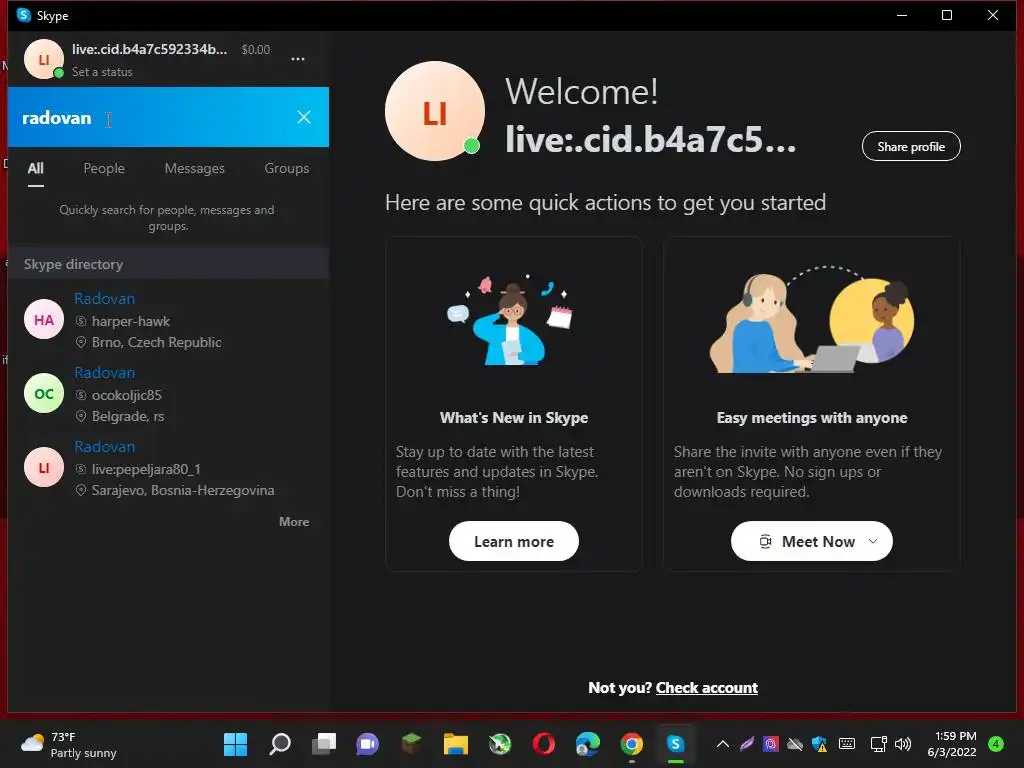
Task: Open the three-dots more options menu
Action: click(298, 59)
